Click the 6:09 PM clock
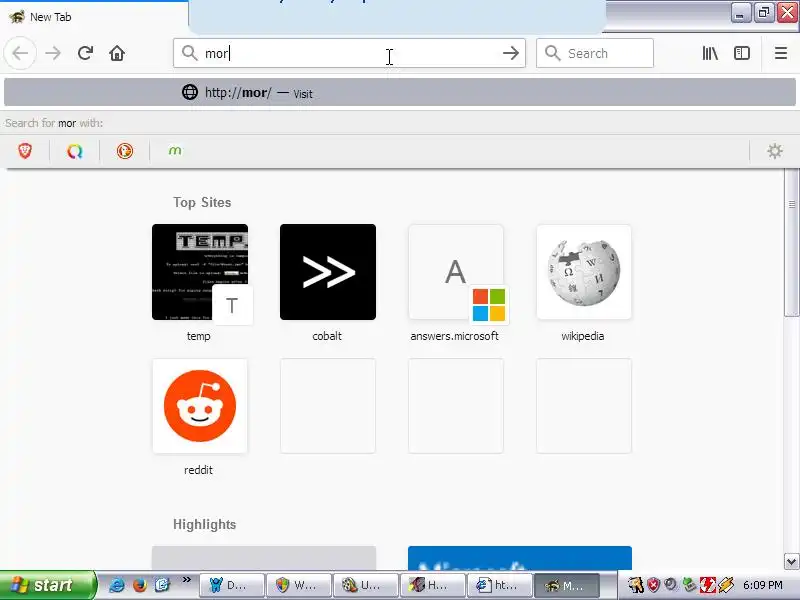 click(x=763, y=585)
